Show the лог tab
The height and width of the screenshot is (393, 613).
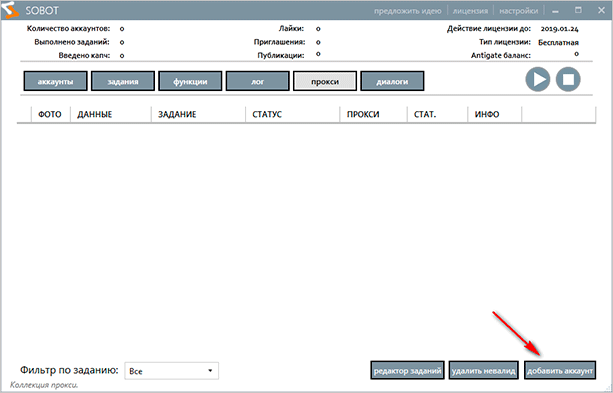coord(258,81)
